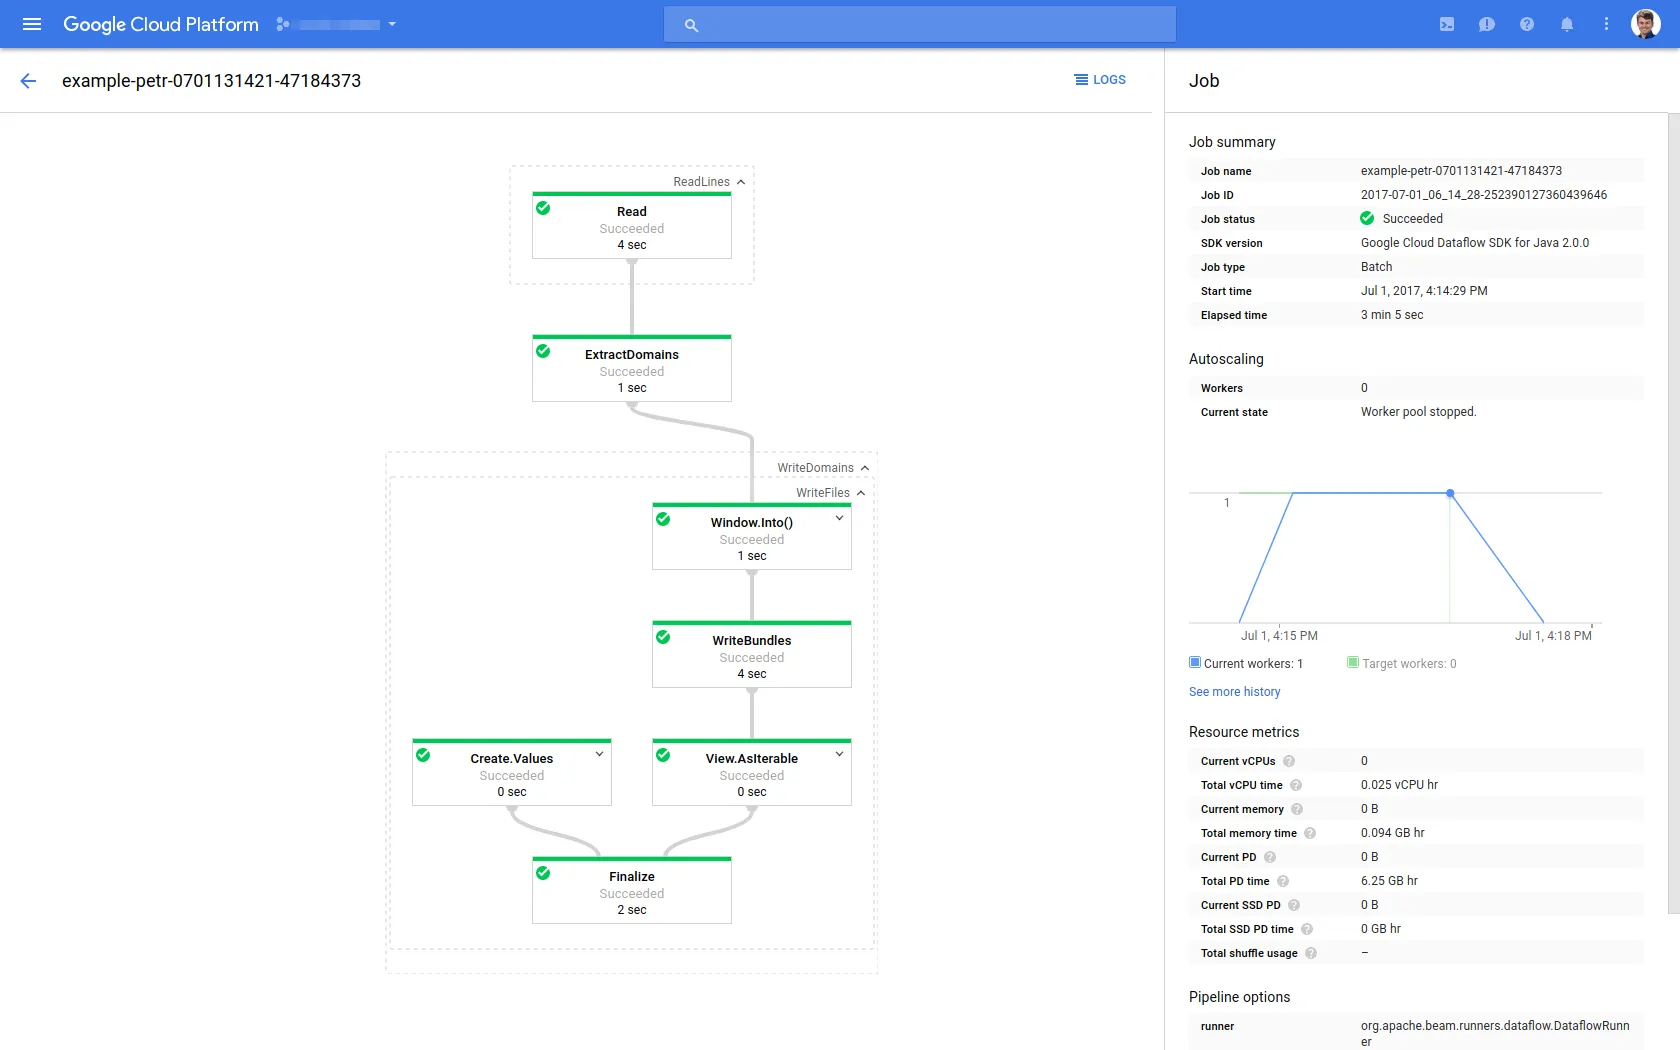This screenshot has width=1680, height=1050.
Task: Click help icon beside Total PD time
Action: coord(1283,881)
